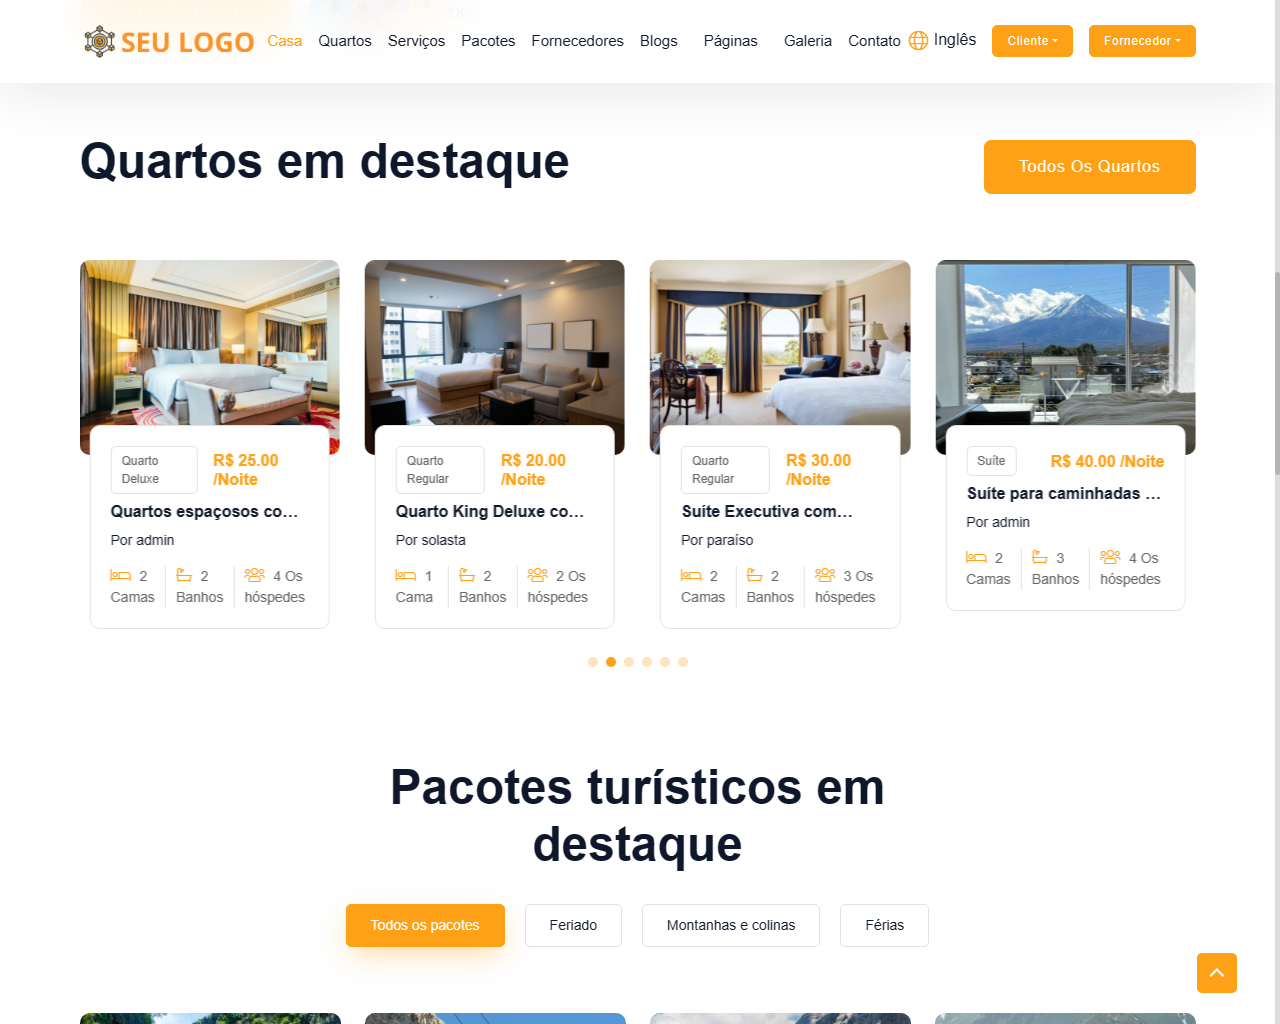1280x1024 pixels.
Task: Select the last carousel pagination dot
Action: point(683,662)
